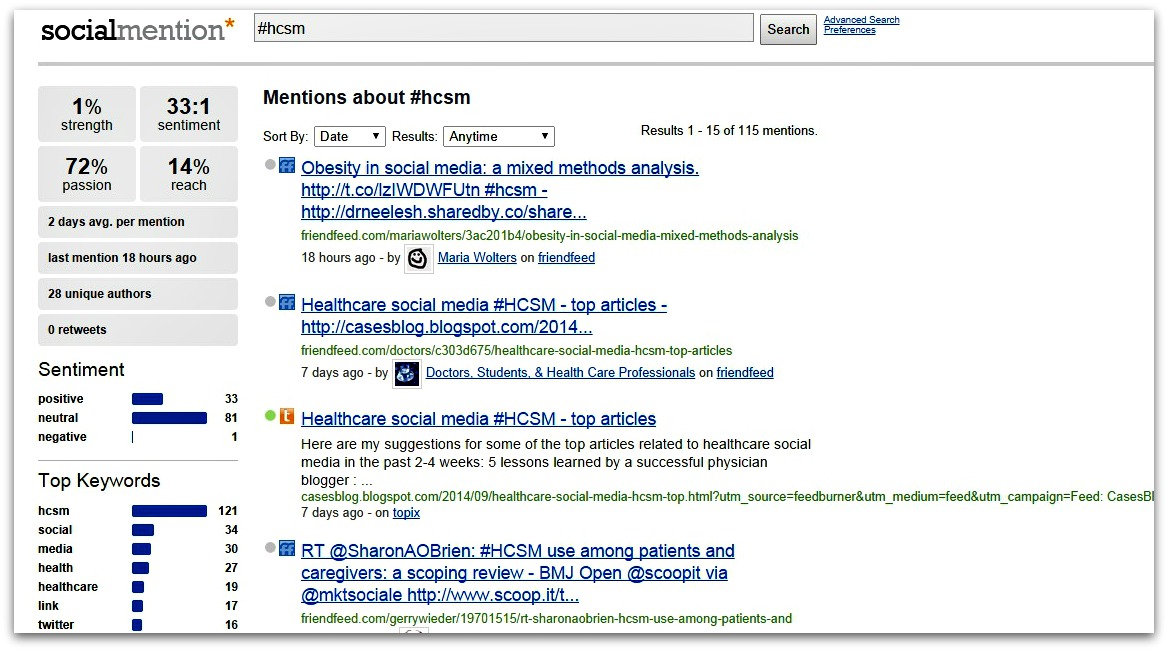
Task: Click the friendfeed.com/gerrywieder green URL text
Action: pos(546,618)
